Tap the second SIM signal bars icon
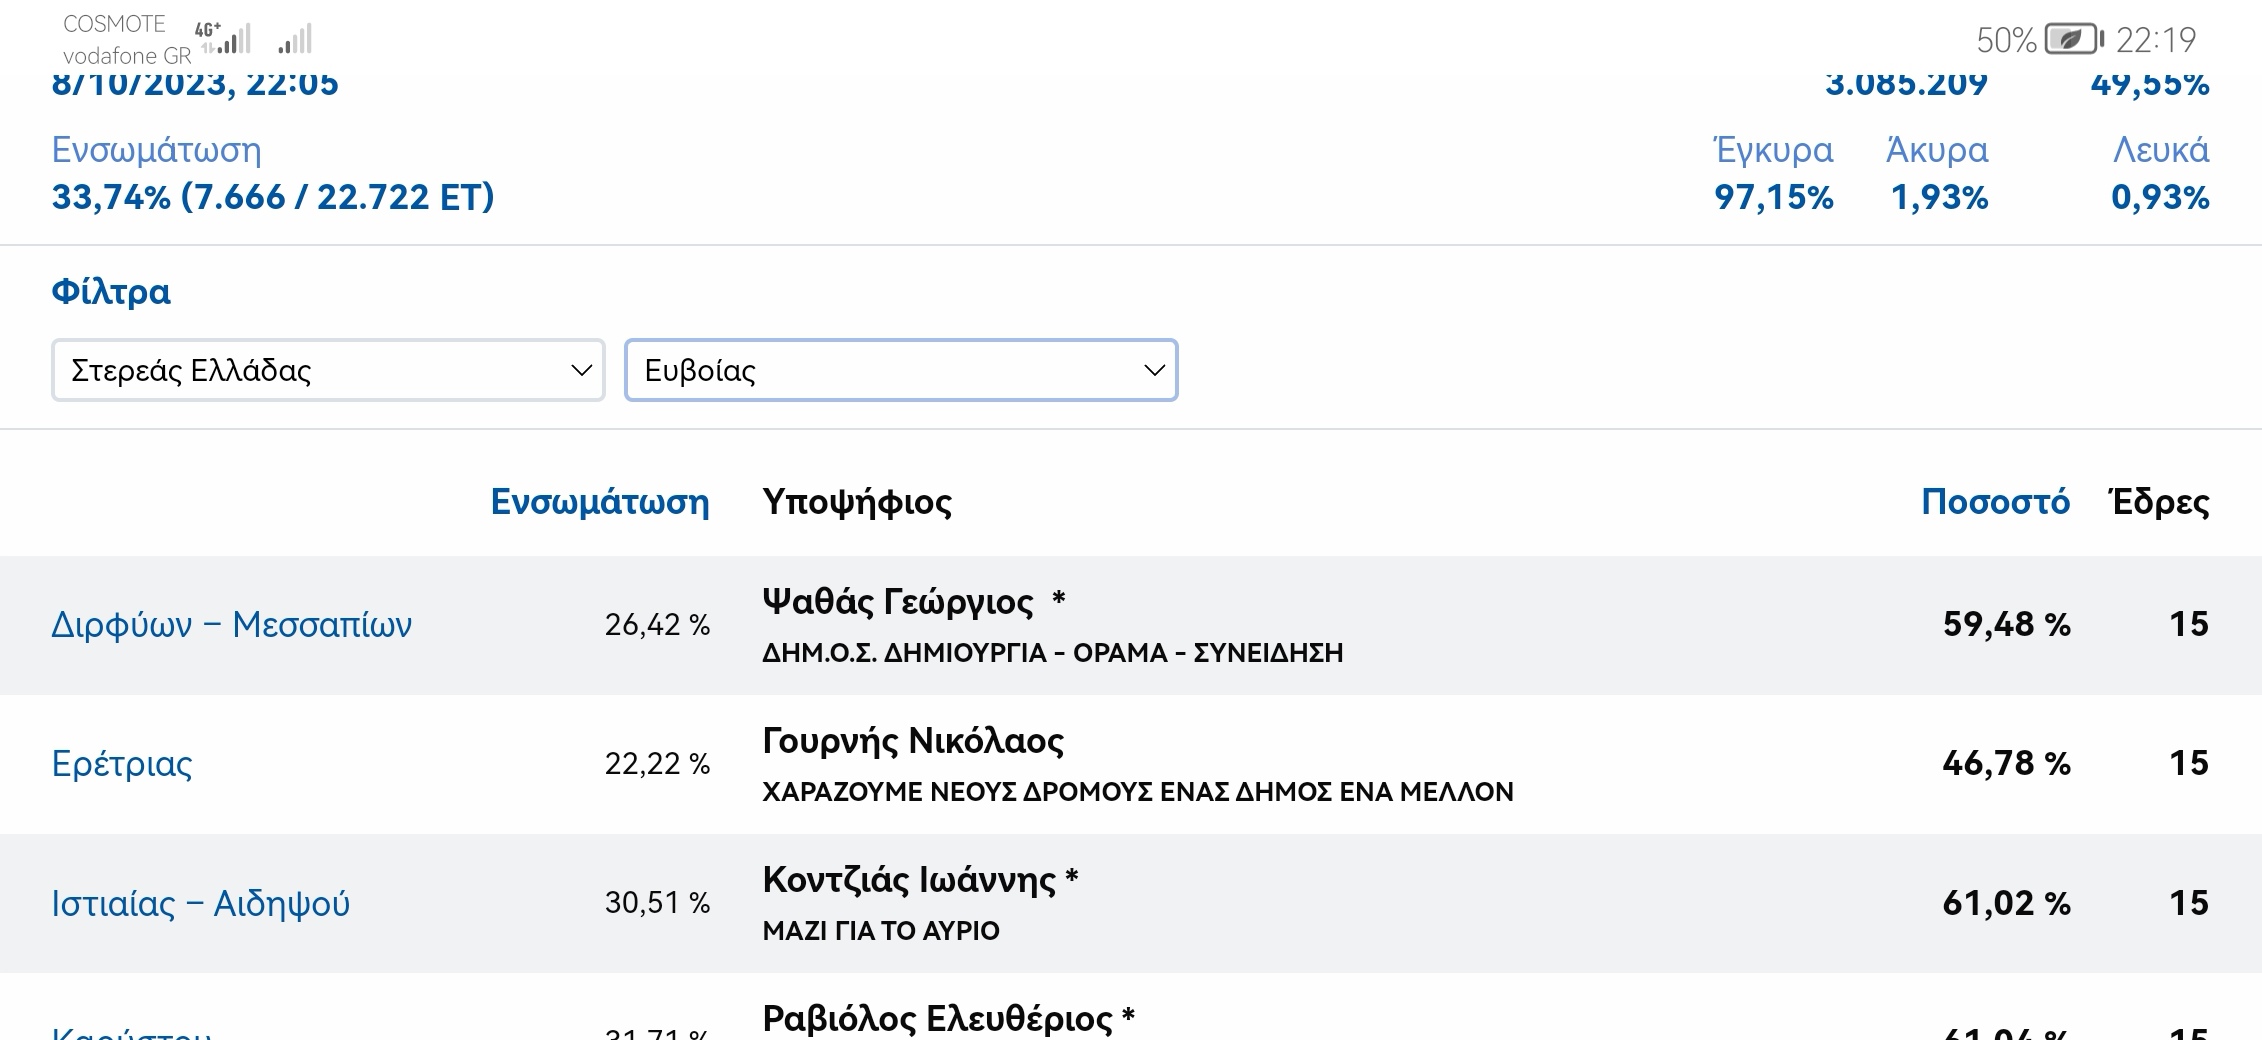 pyautogui.click(x=295, y=39)
